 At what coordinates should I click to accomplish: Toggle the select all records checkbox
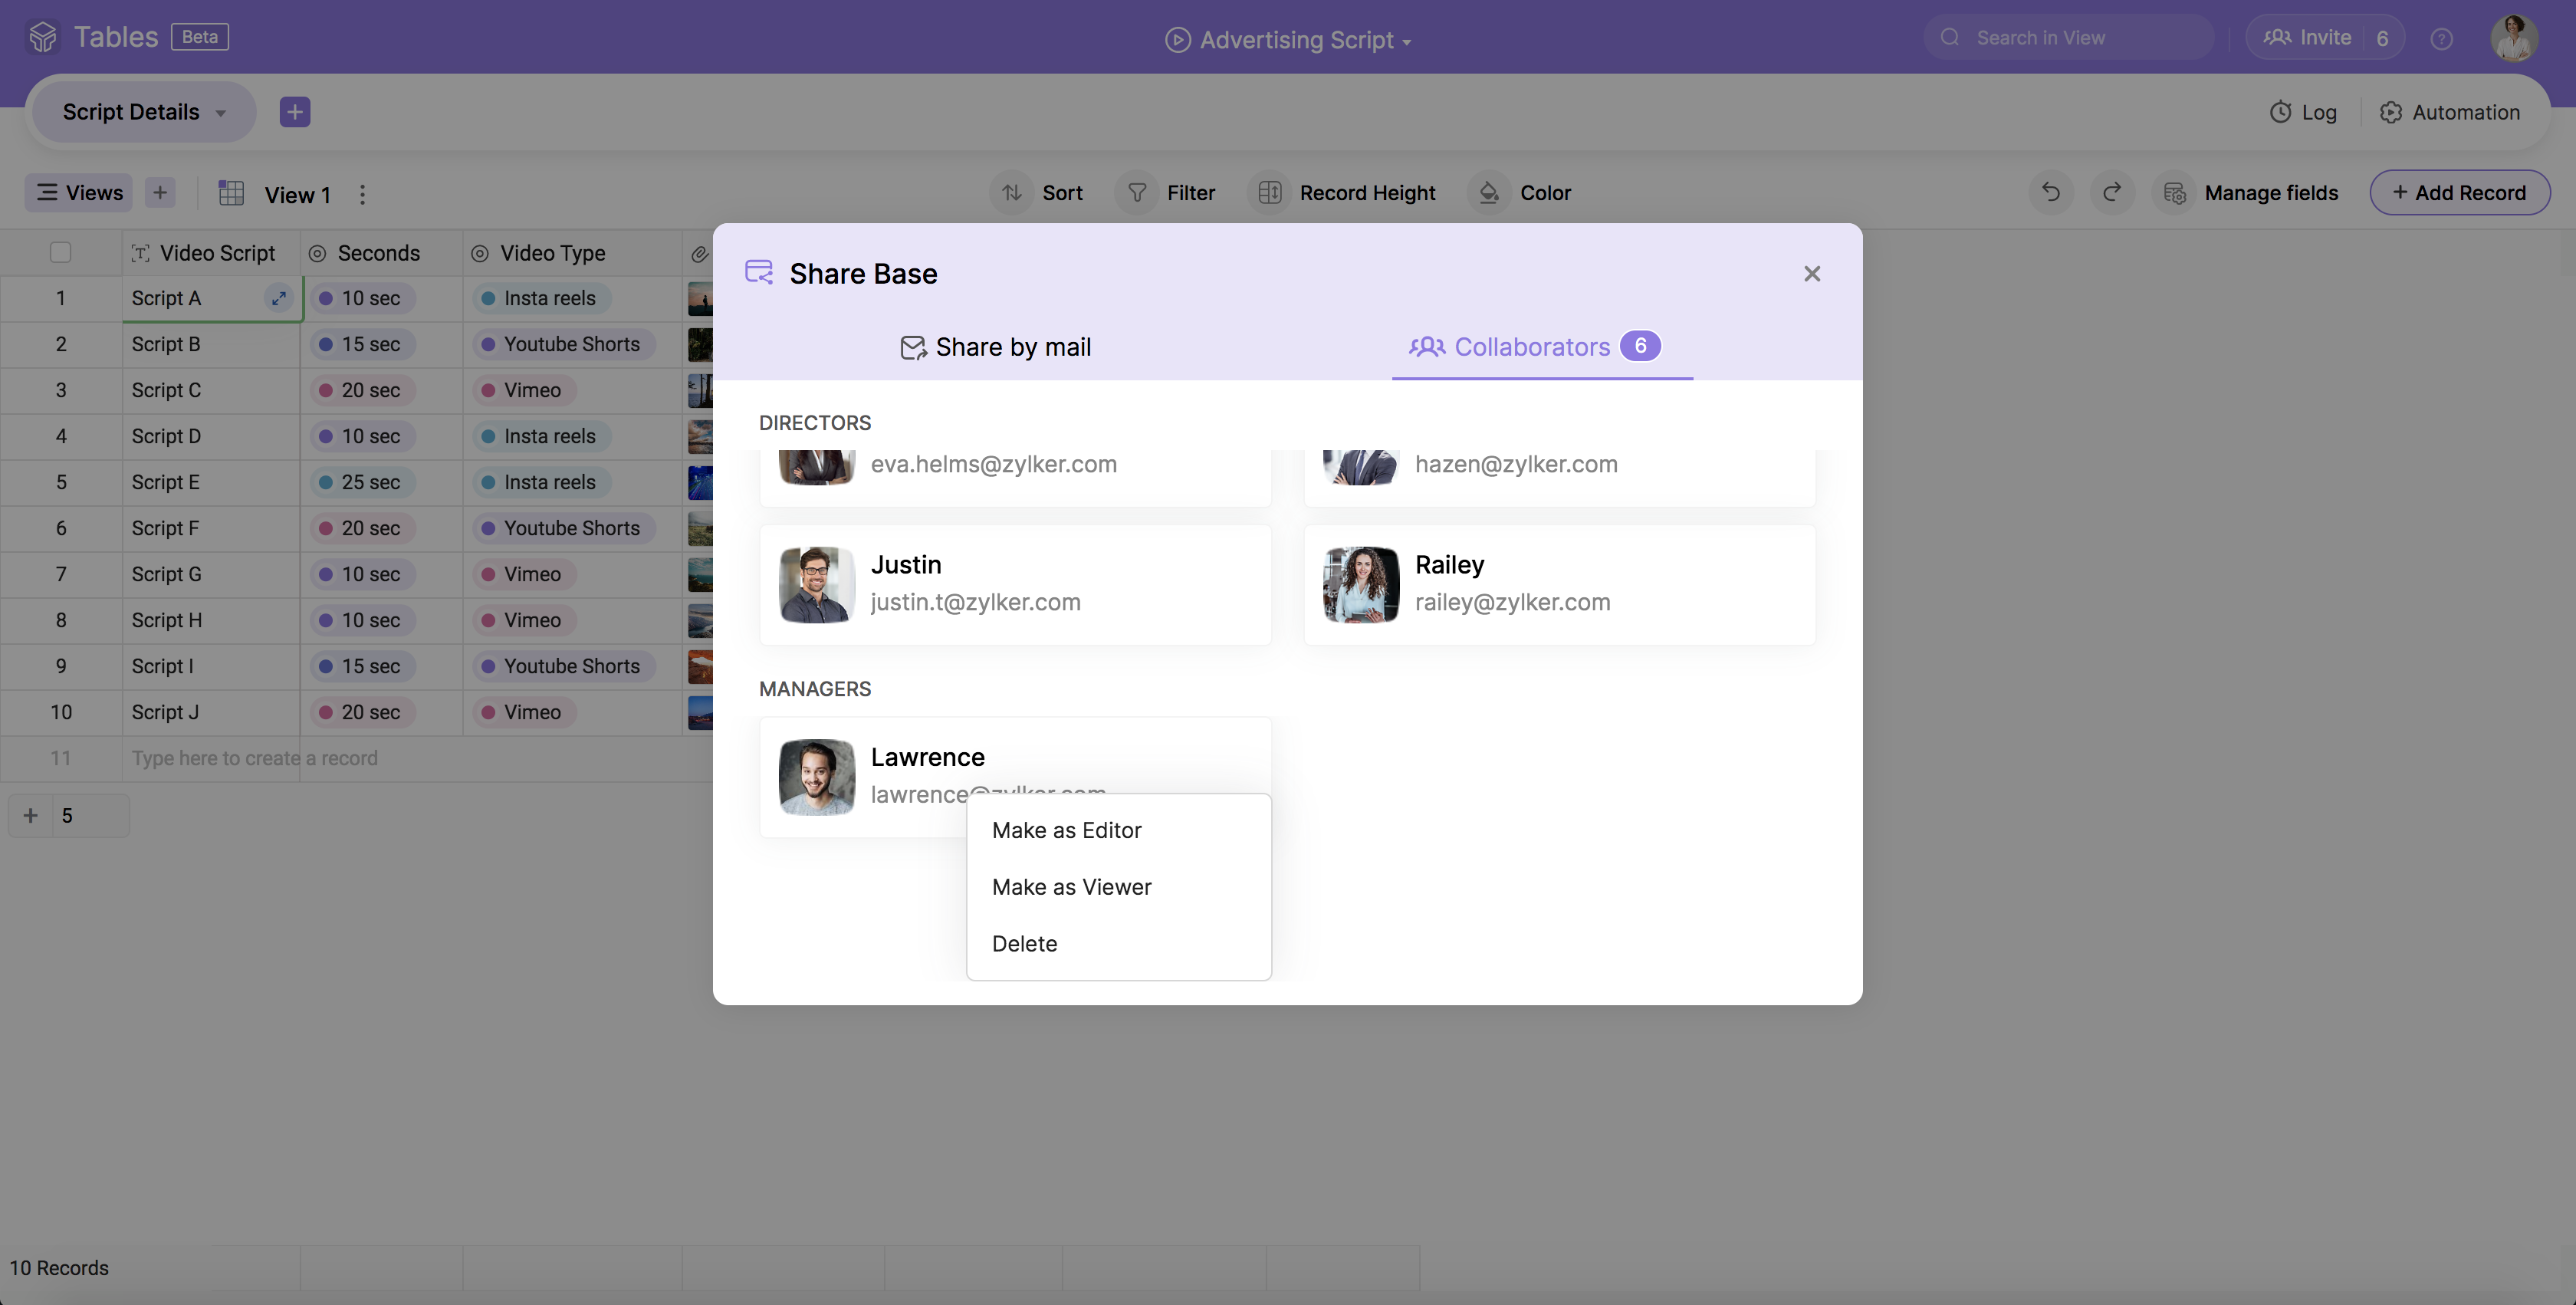coord(60,253)
